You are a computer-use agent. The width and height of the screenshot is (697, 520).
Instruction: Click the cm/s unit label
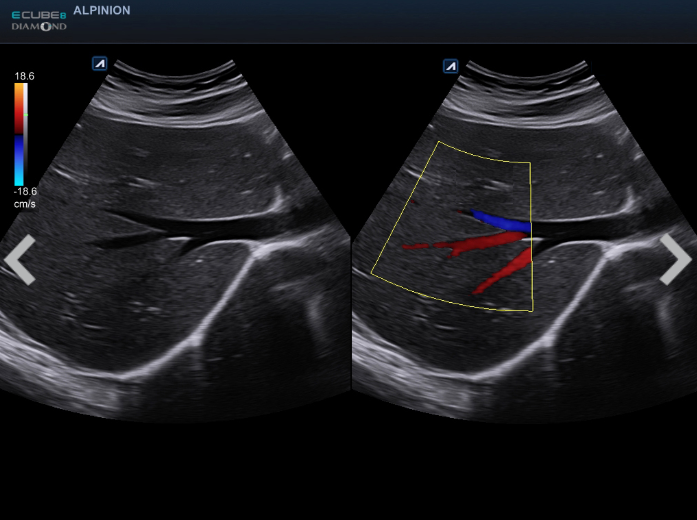coord(25,204)
